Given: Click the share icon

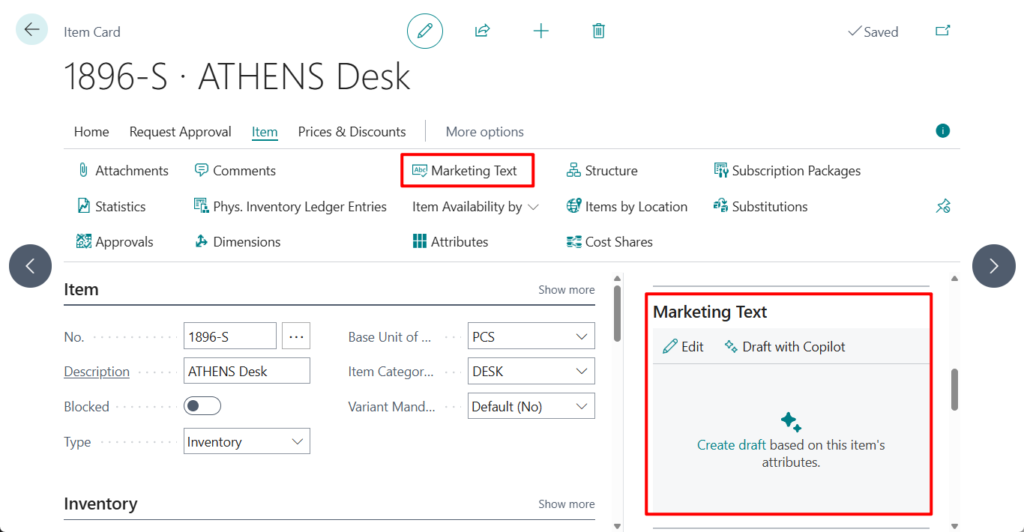Looking at the screenshot, I should coord(482,31).
